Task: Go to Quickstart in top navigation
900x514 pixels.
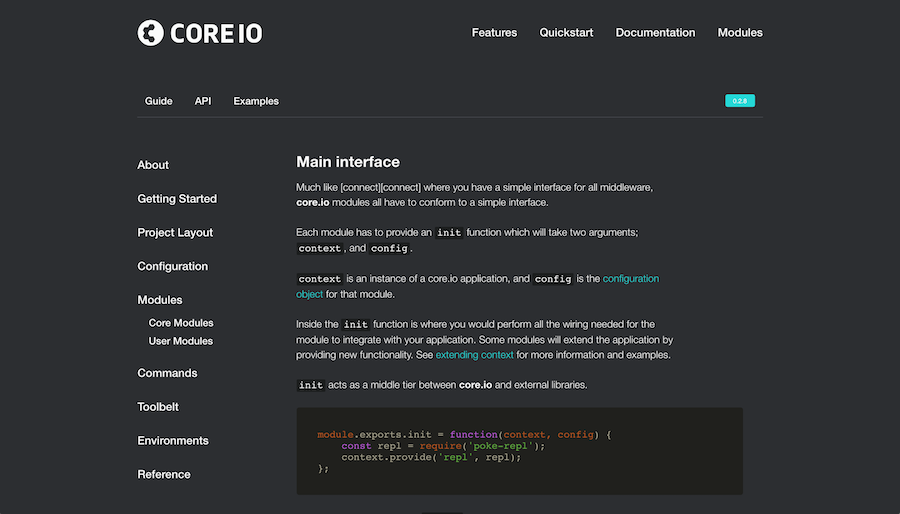Action: point(566,33)
